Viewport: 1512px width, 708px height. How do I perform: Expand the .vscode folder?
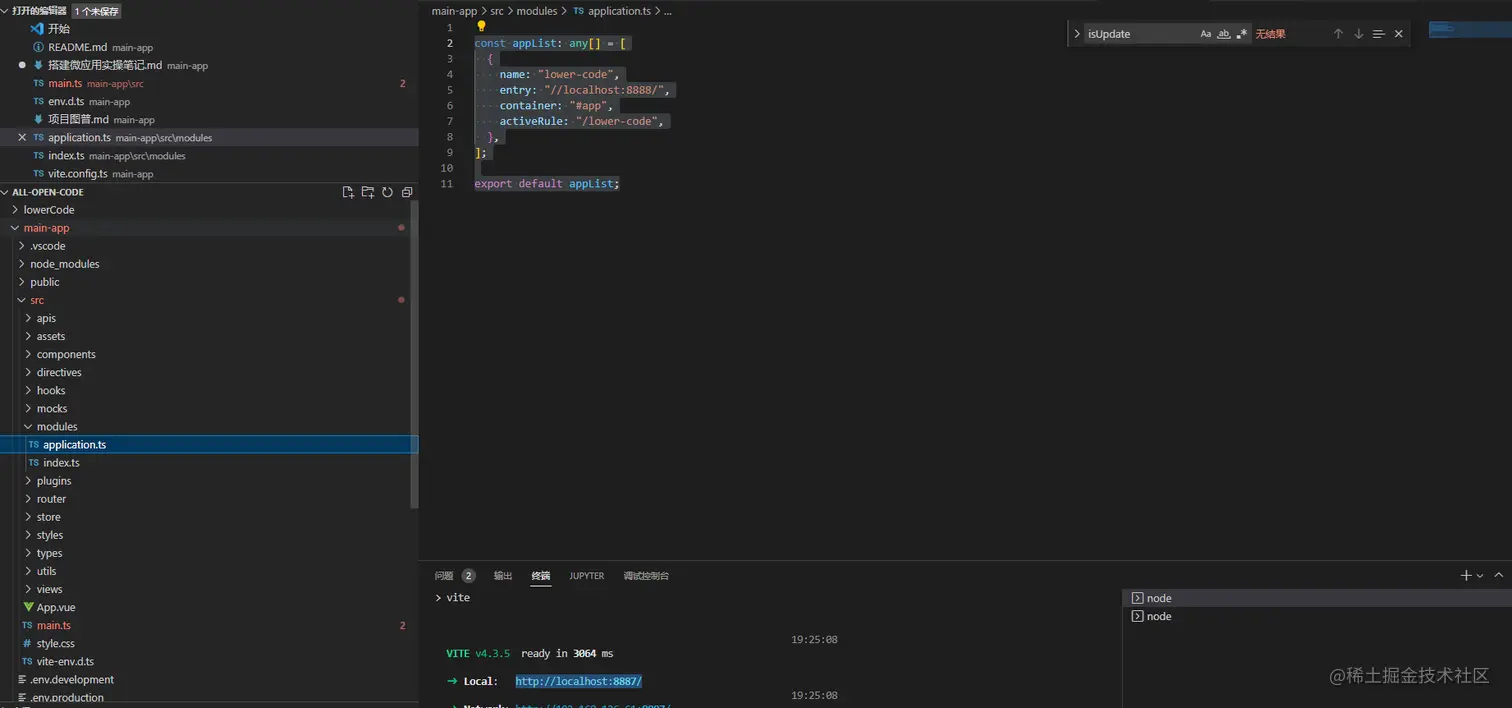[209, 246]
